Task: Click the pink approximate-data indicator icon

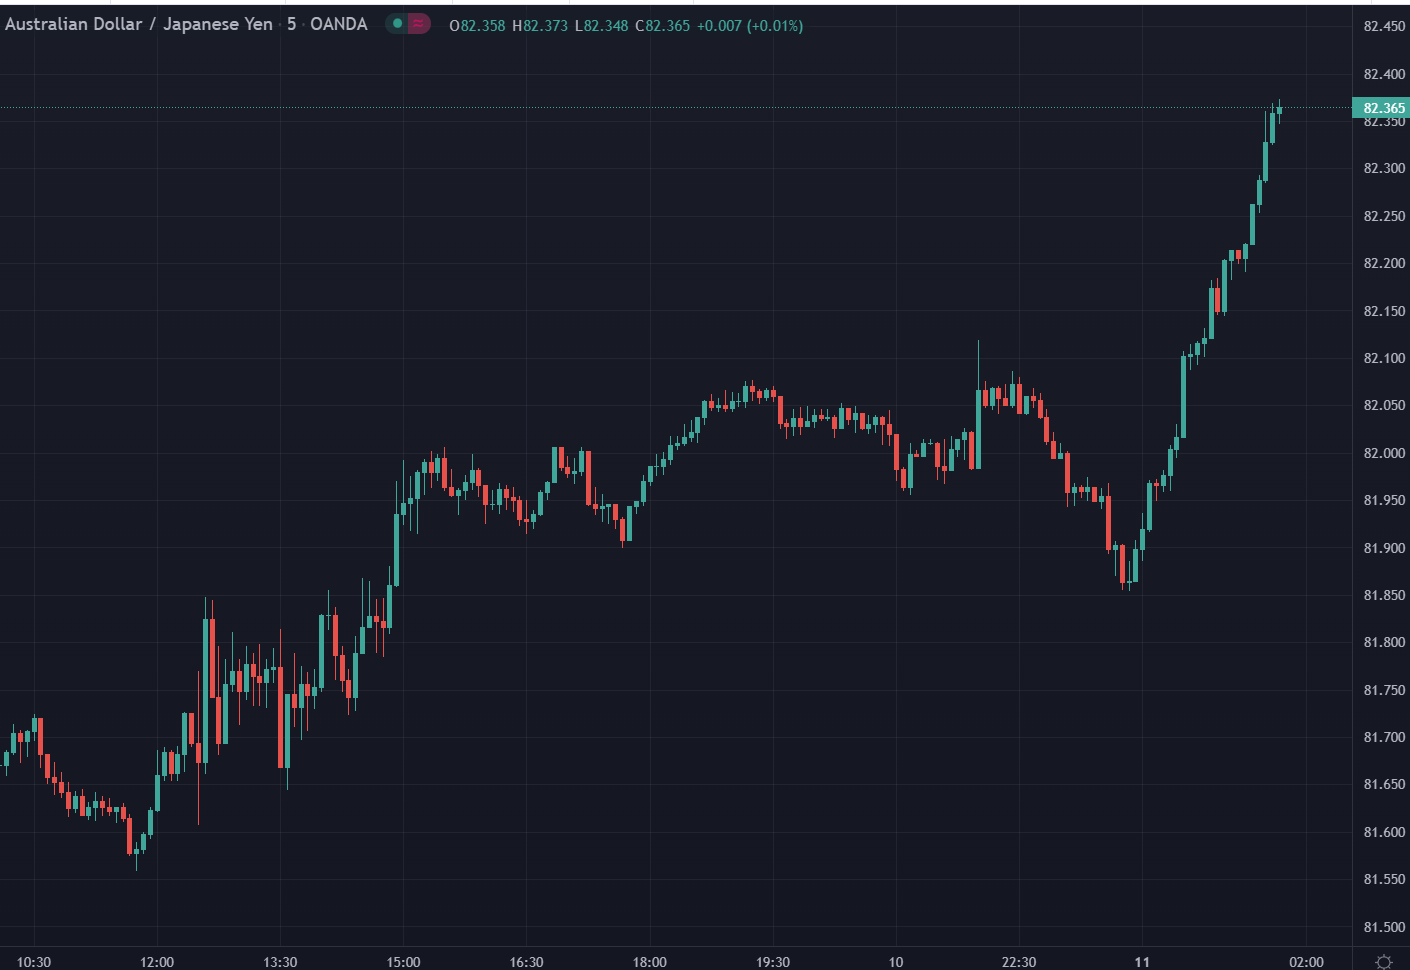Action: (x=419, y=24)
